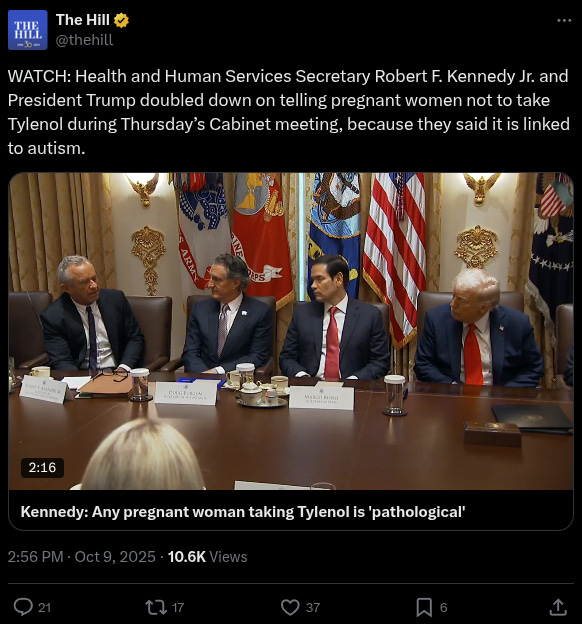The width and height of the screenshot is (582, 624).
Task: Like the post with heart icon
Action: click(x=290, y=607)
